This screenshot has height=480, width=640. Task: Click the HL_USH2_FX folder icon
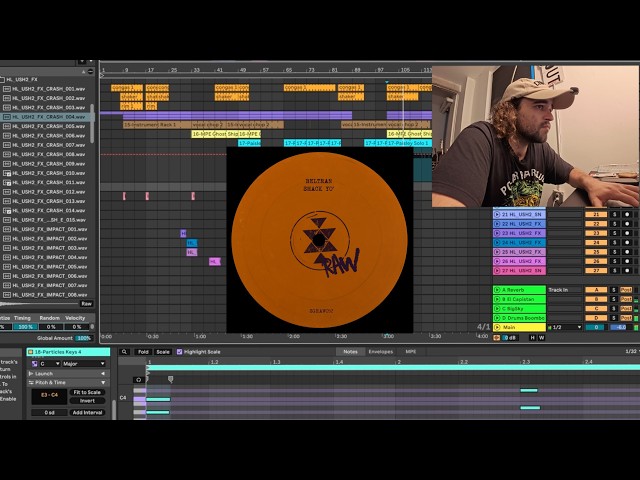[2, 80]
